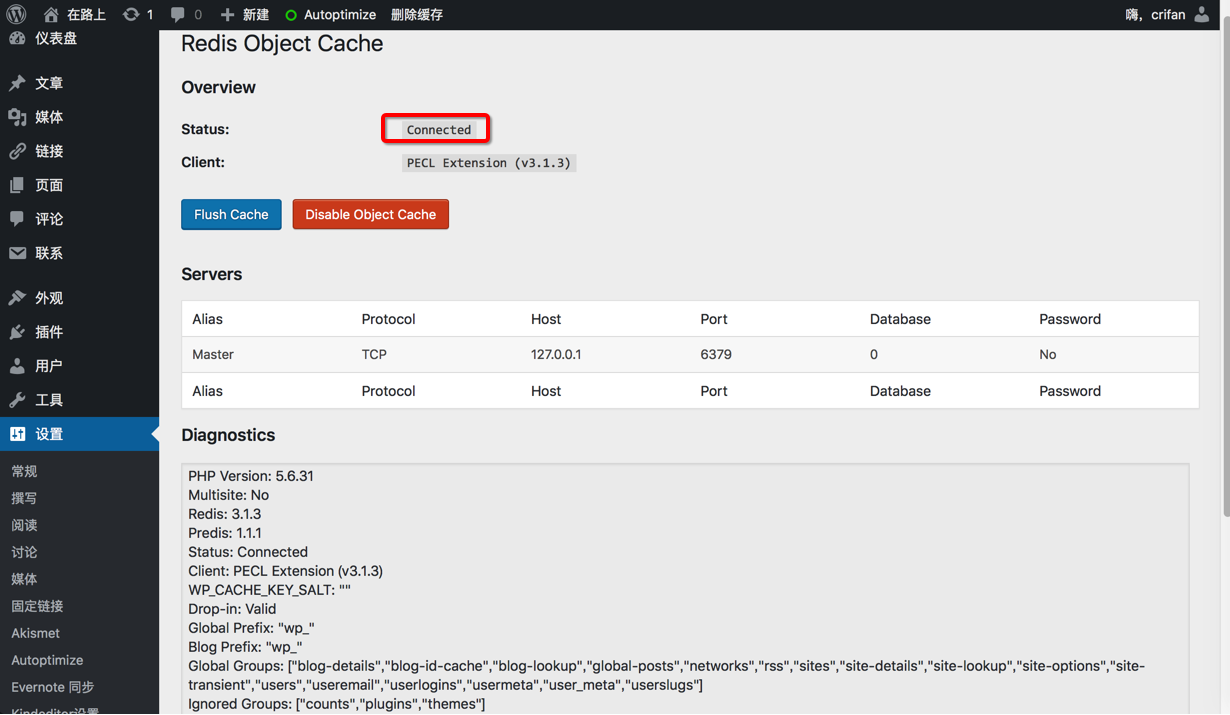Click the Flush Cache button
The width and height of the screenshot is (1230, 715).
coord(231,214)
